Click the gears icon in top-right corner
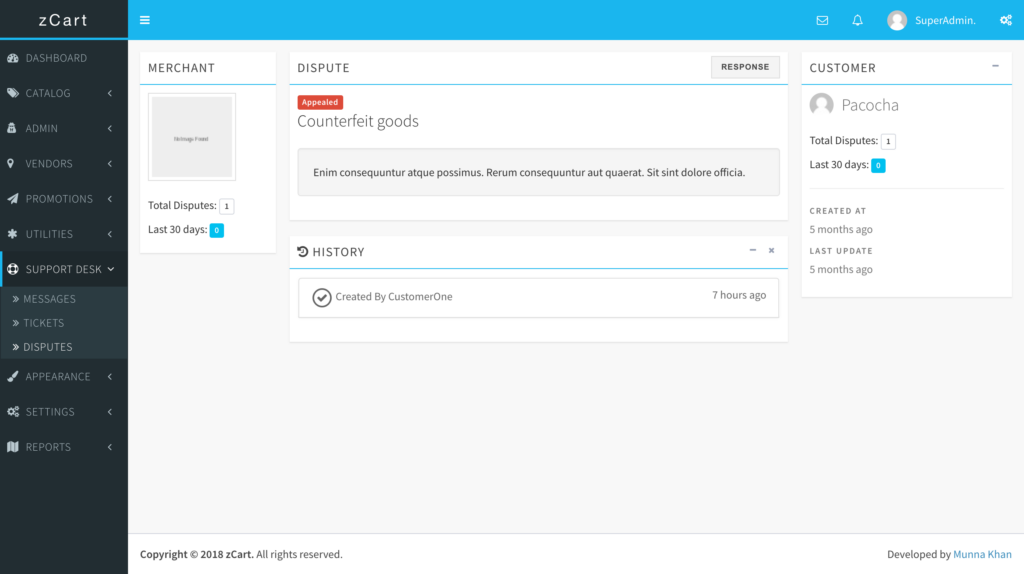The image size is (1024, 574). (x=1005, y=20)
